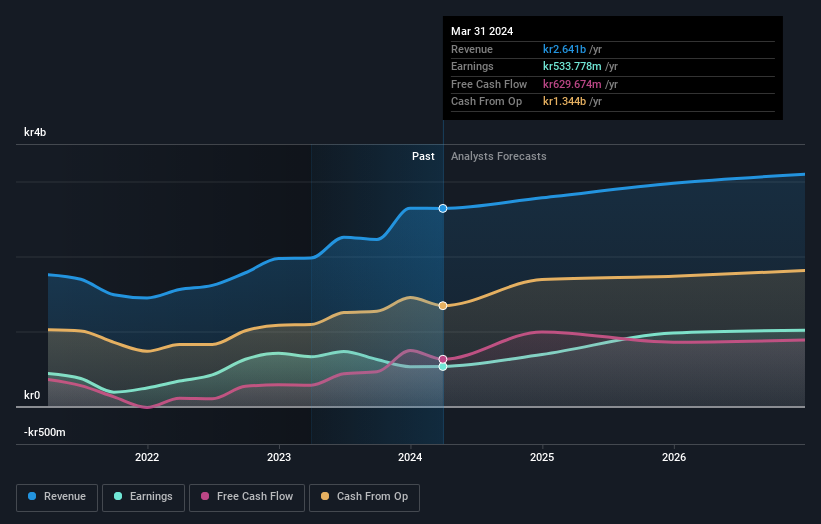Click the kr533.778m earnings value
Screen dimensions: 821x524
572,66
